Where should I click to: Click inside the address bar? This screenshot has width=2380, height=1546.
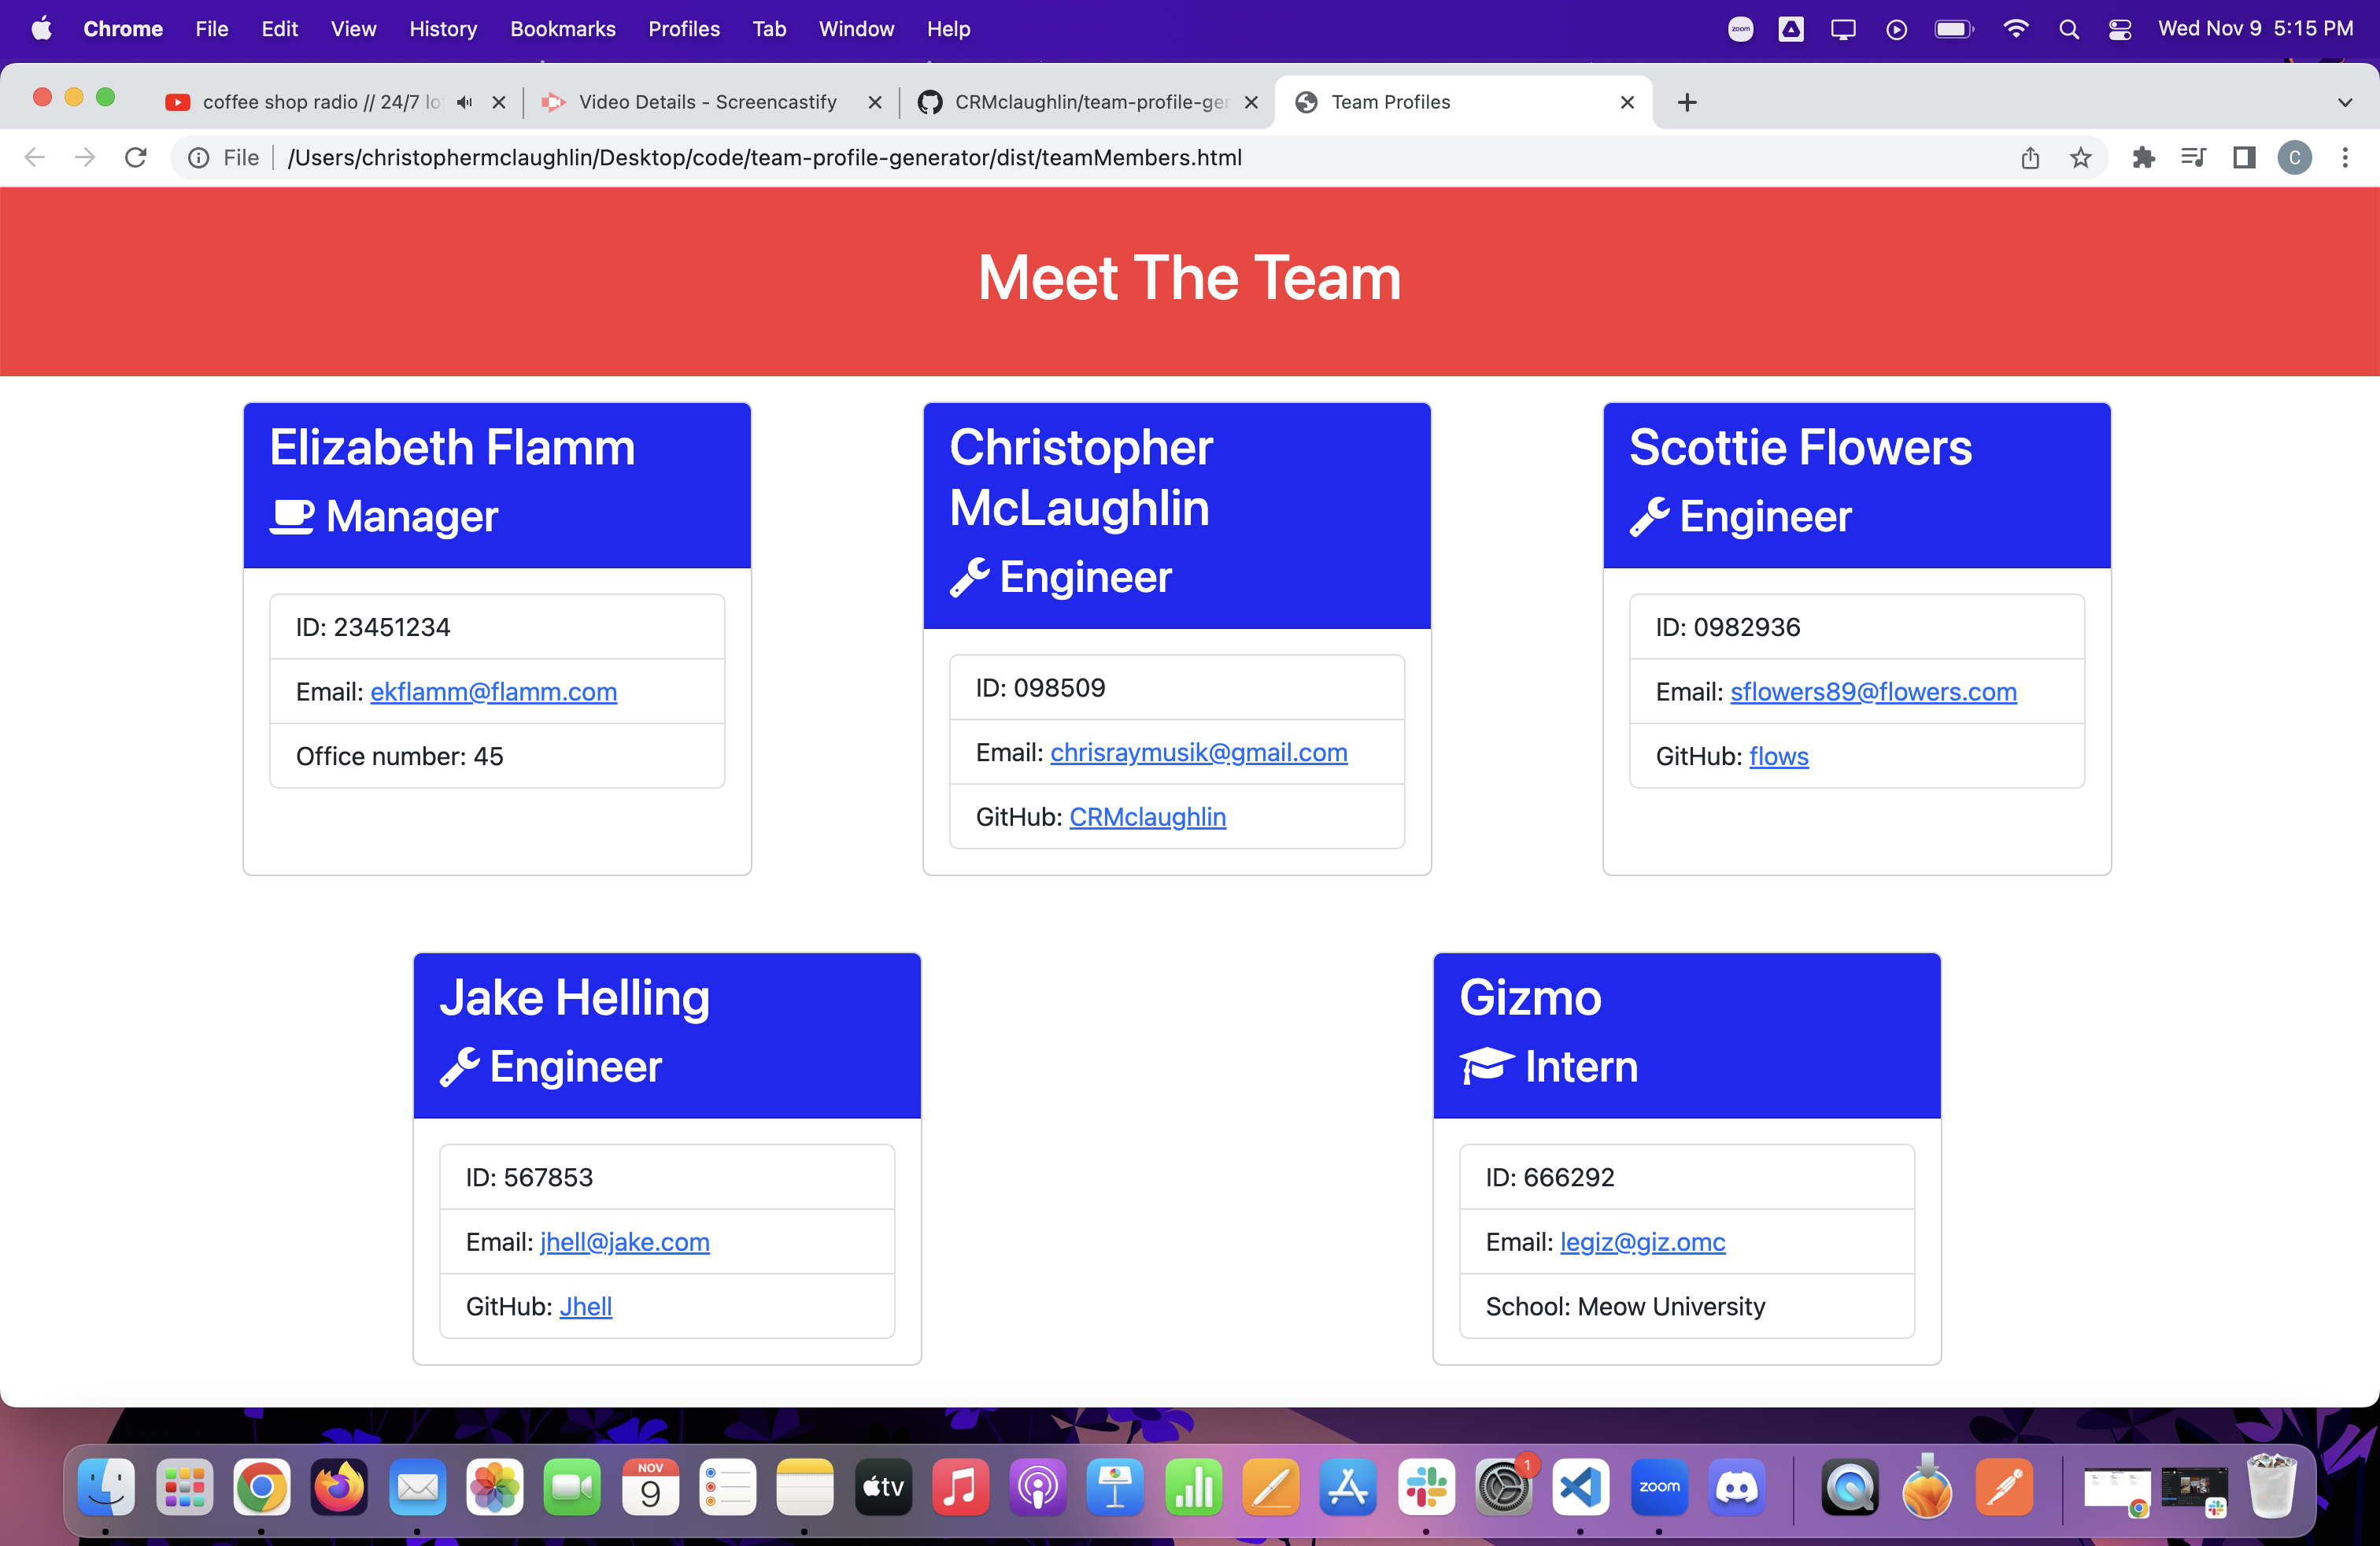pyautogui.click(x=900, y=157)
